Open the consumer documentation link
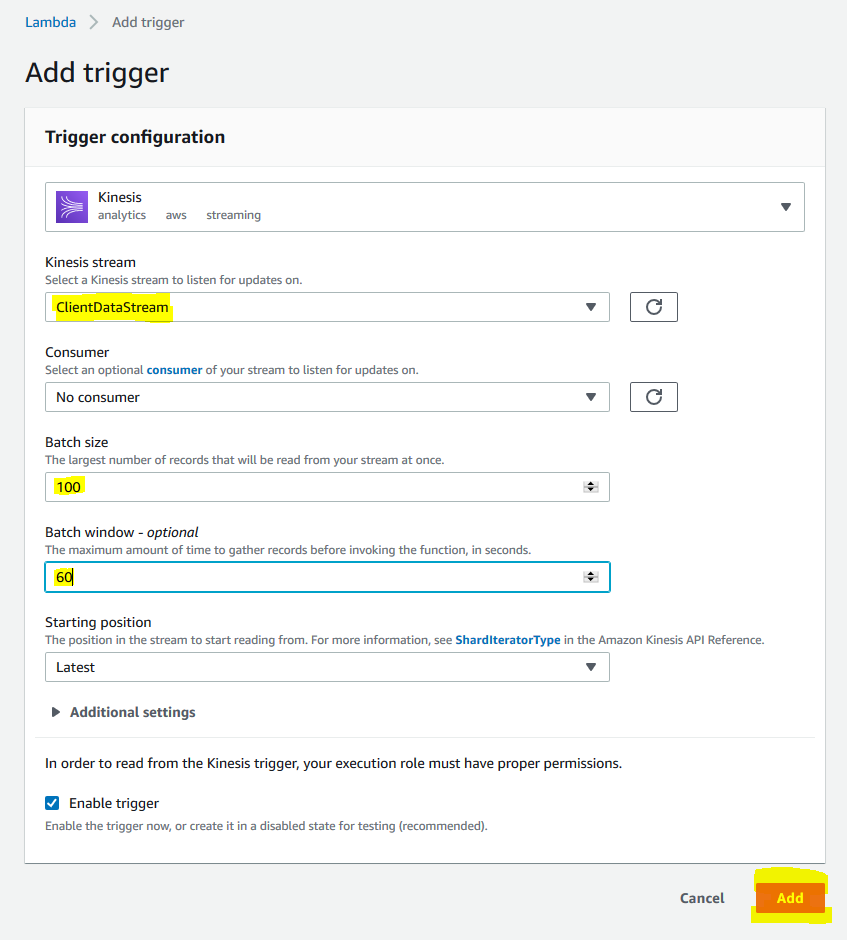 [174, 370]
